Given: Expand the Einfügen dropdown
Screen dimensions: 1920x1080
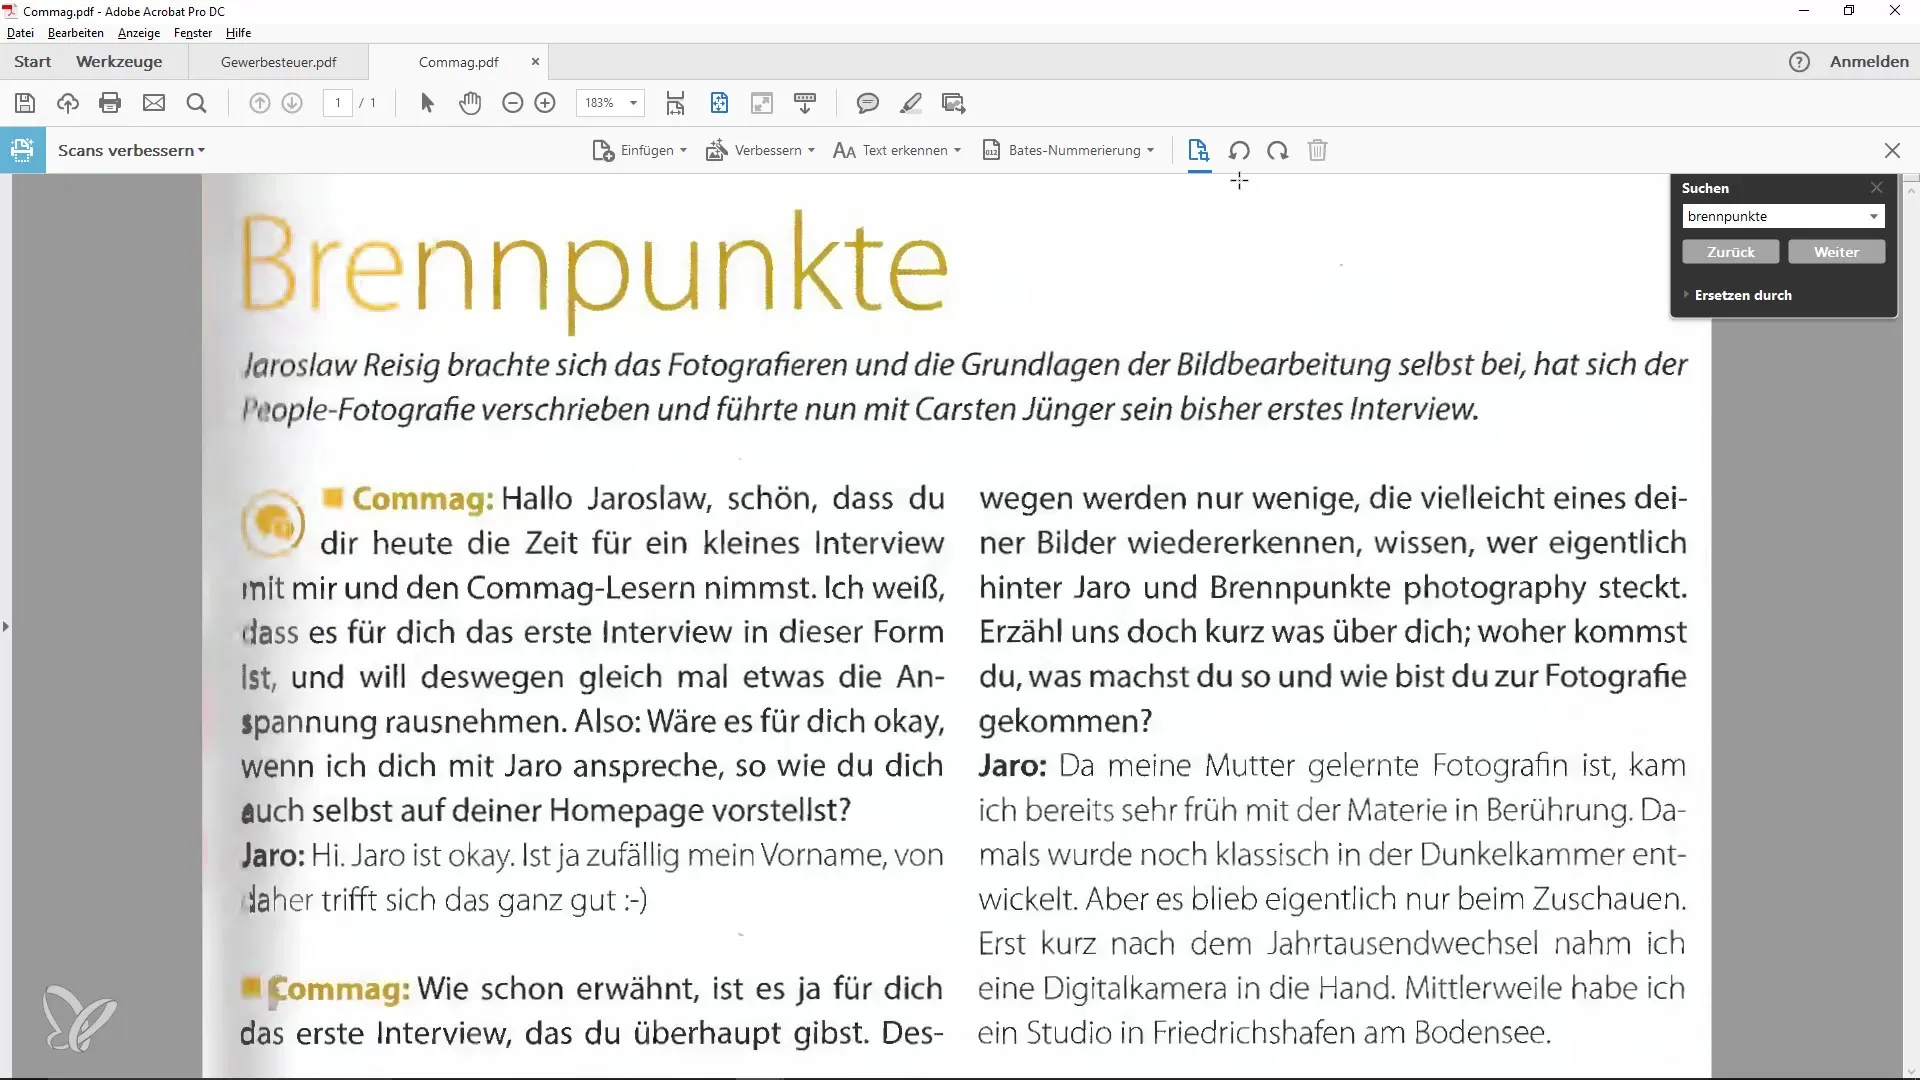Looking at the screenshot, I should [640, 151].
